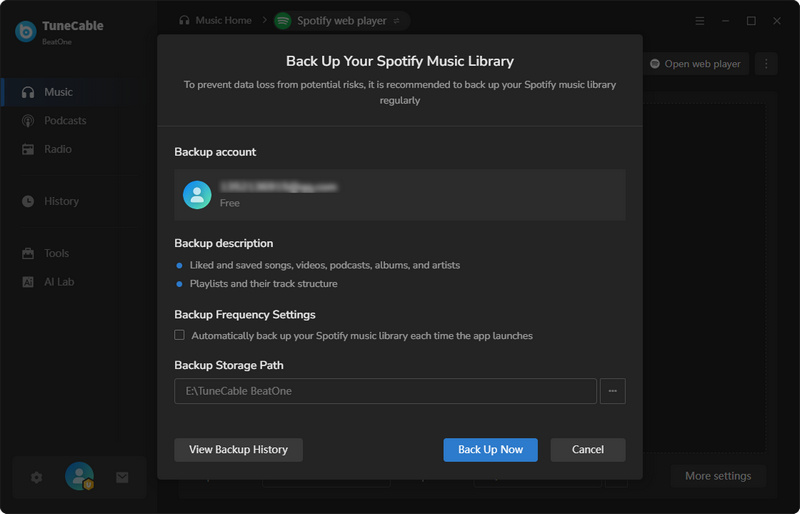The height and width of the screenshot is (514, 800).
Task: Click More settings button
Action: click(x=718, y=476)
